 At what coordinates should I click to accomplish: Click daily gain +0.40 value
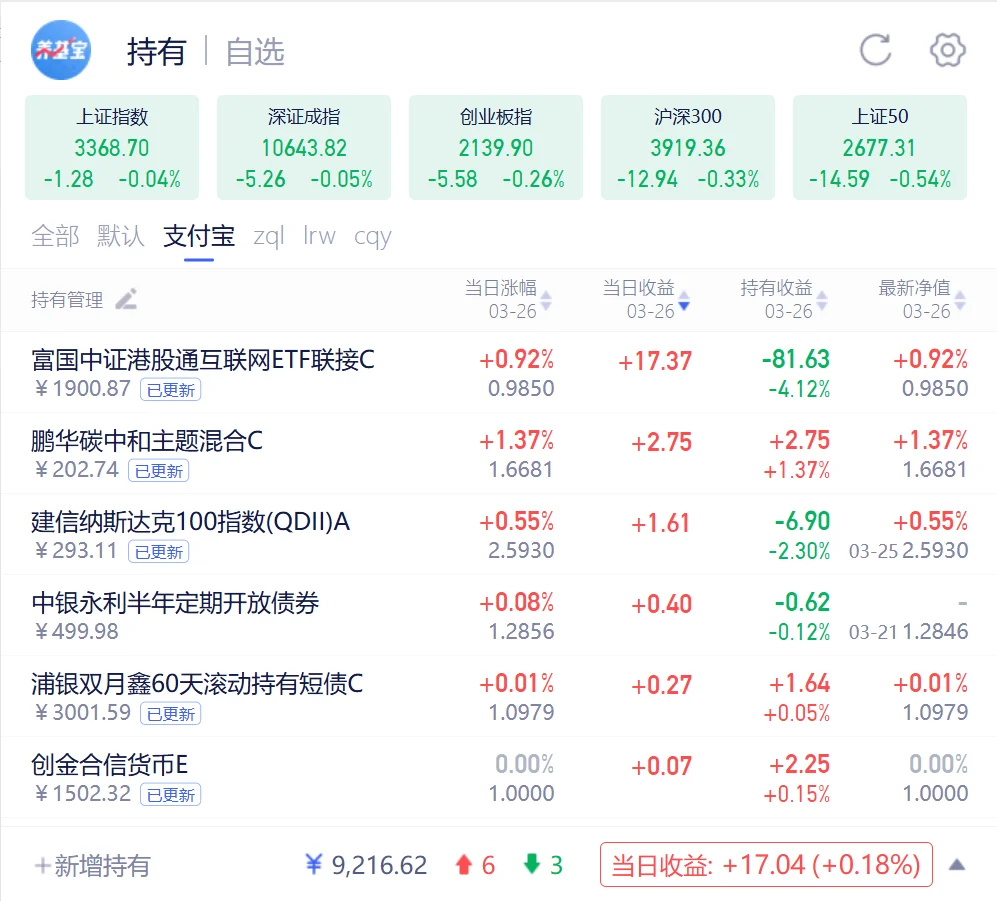(x=661, y=604)
